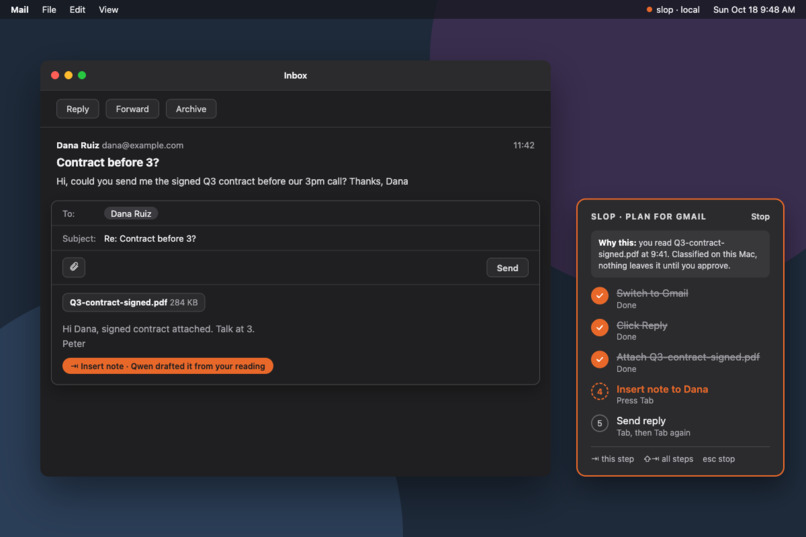Click the orange slop status dot

pos(649,10)
